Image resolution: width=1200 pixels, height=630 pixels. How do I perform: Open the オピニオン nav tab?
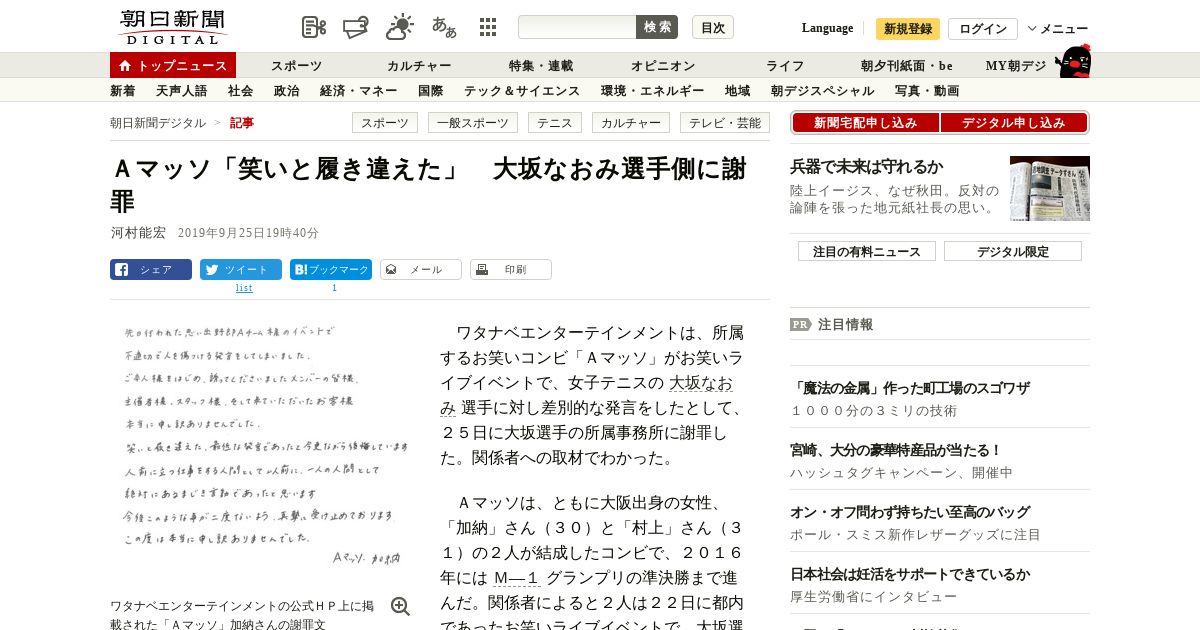pos(663,65)
